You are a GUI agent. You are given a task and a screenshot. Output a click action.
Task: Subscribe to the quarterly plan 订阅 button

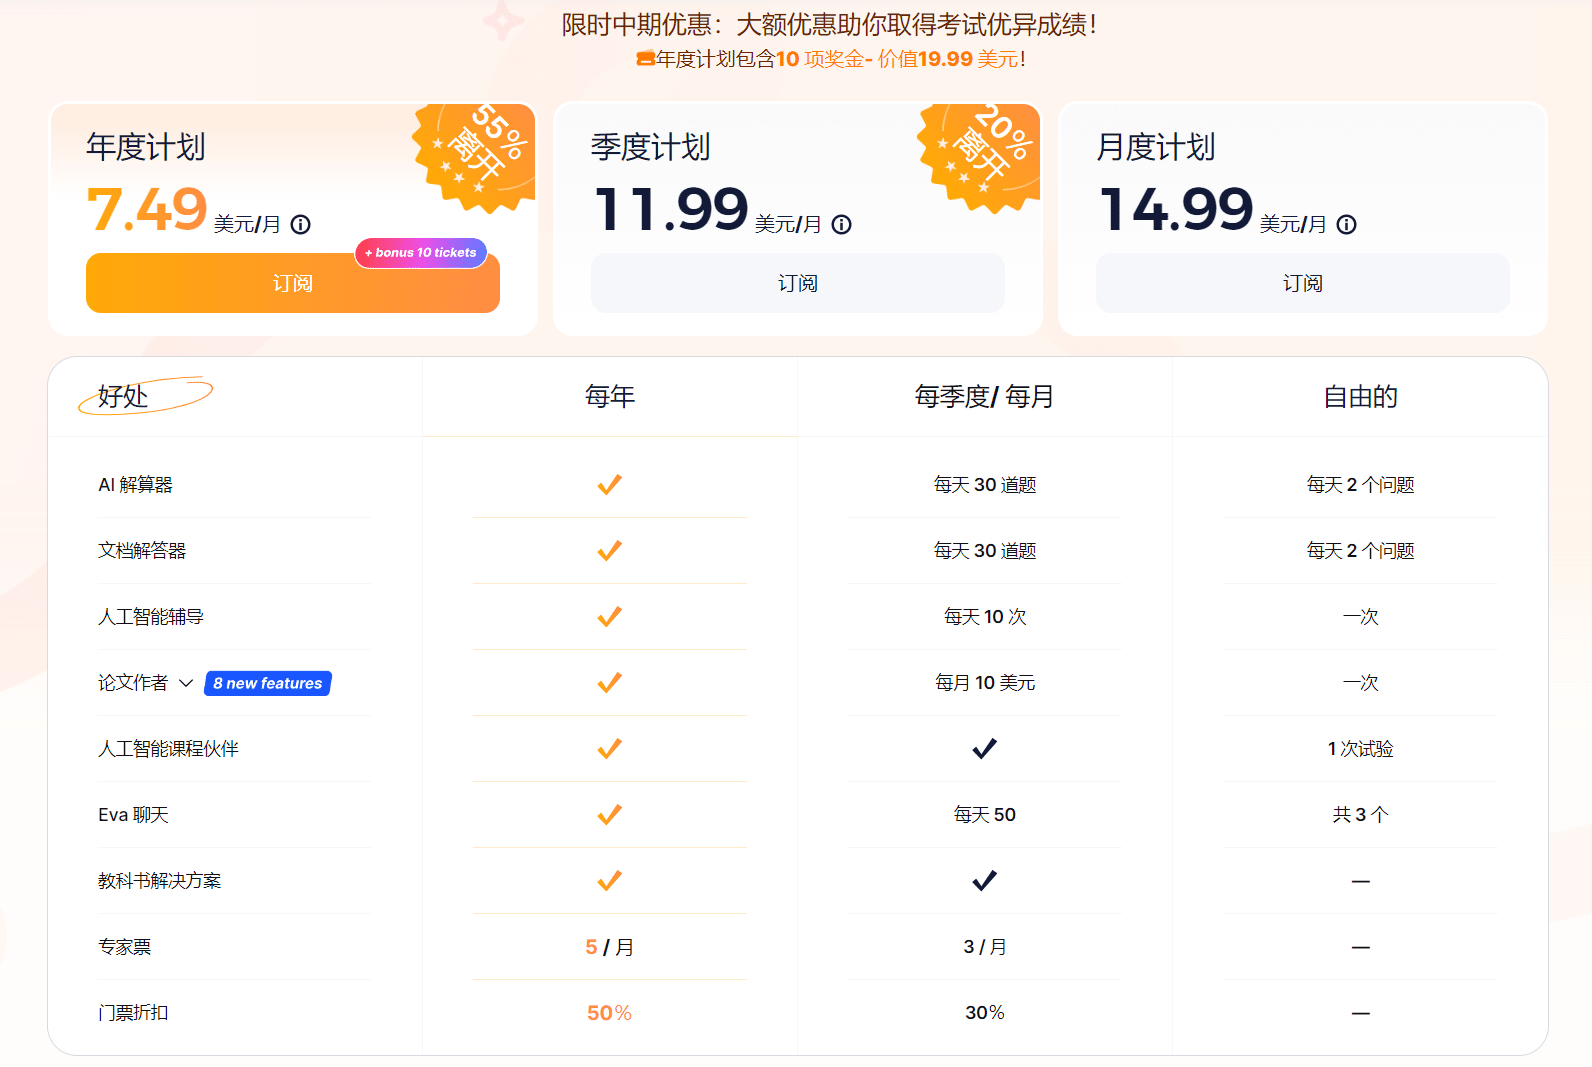pyautogui.click(x=798, y=284)
